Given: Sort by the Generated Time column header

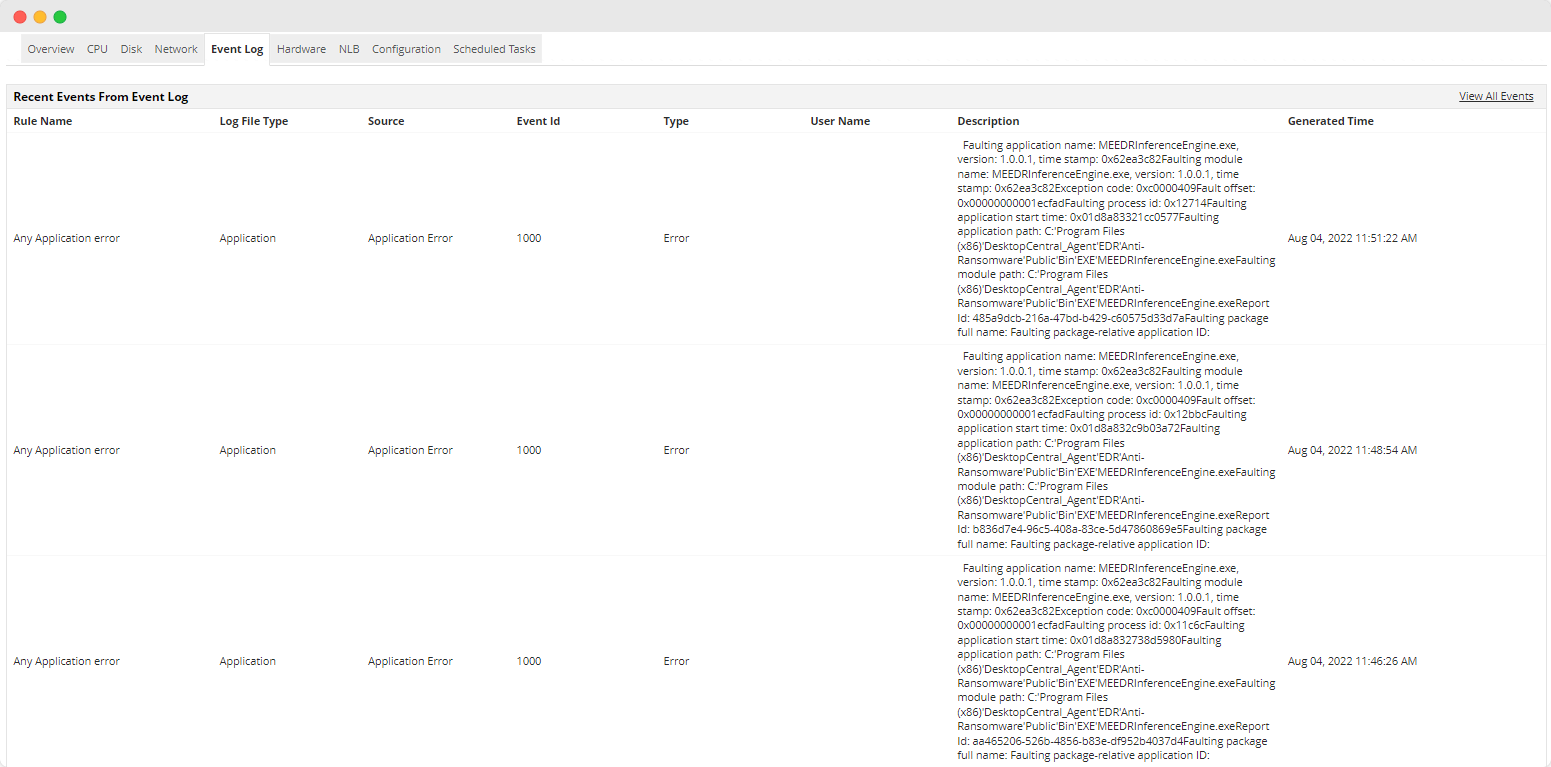Looking at the screenshot, I should [x=1330, y=121].
